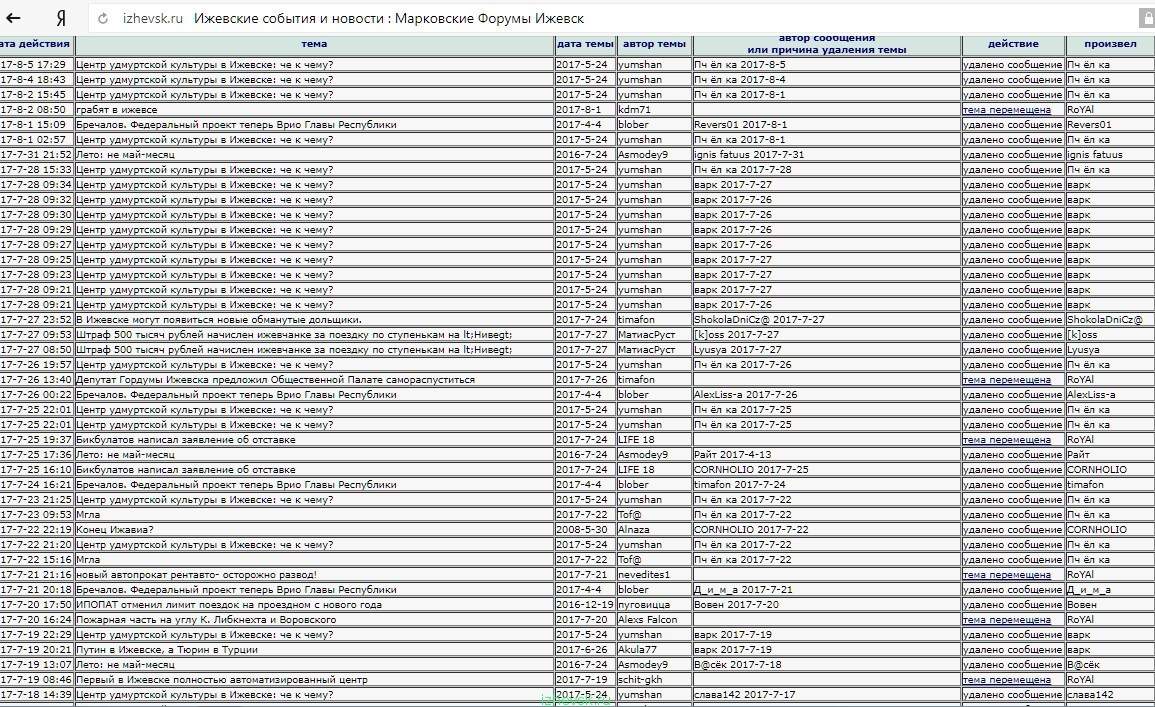Reload the page with the refresh icon
The width and height of the screenshot is (1155, 707).
(x=102, y=18)
